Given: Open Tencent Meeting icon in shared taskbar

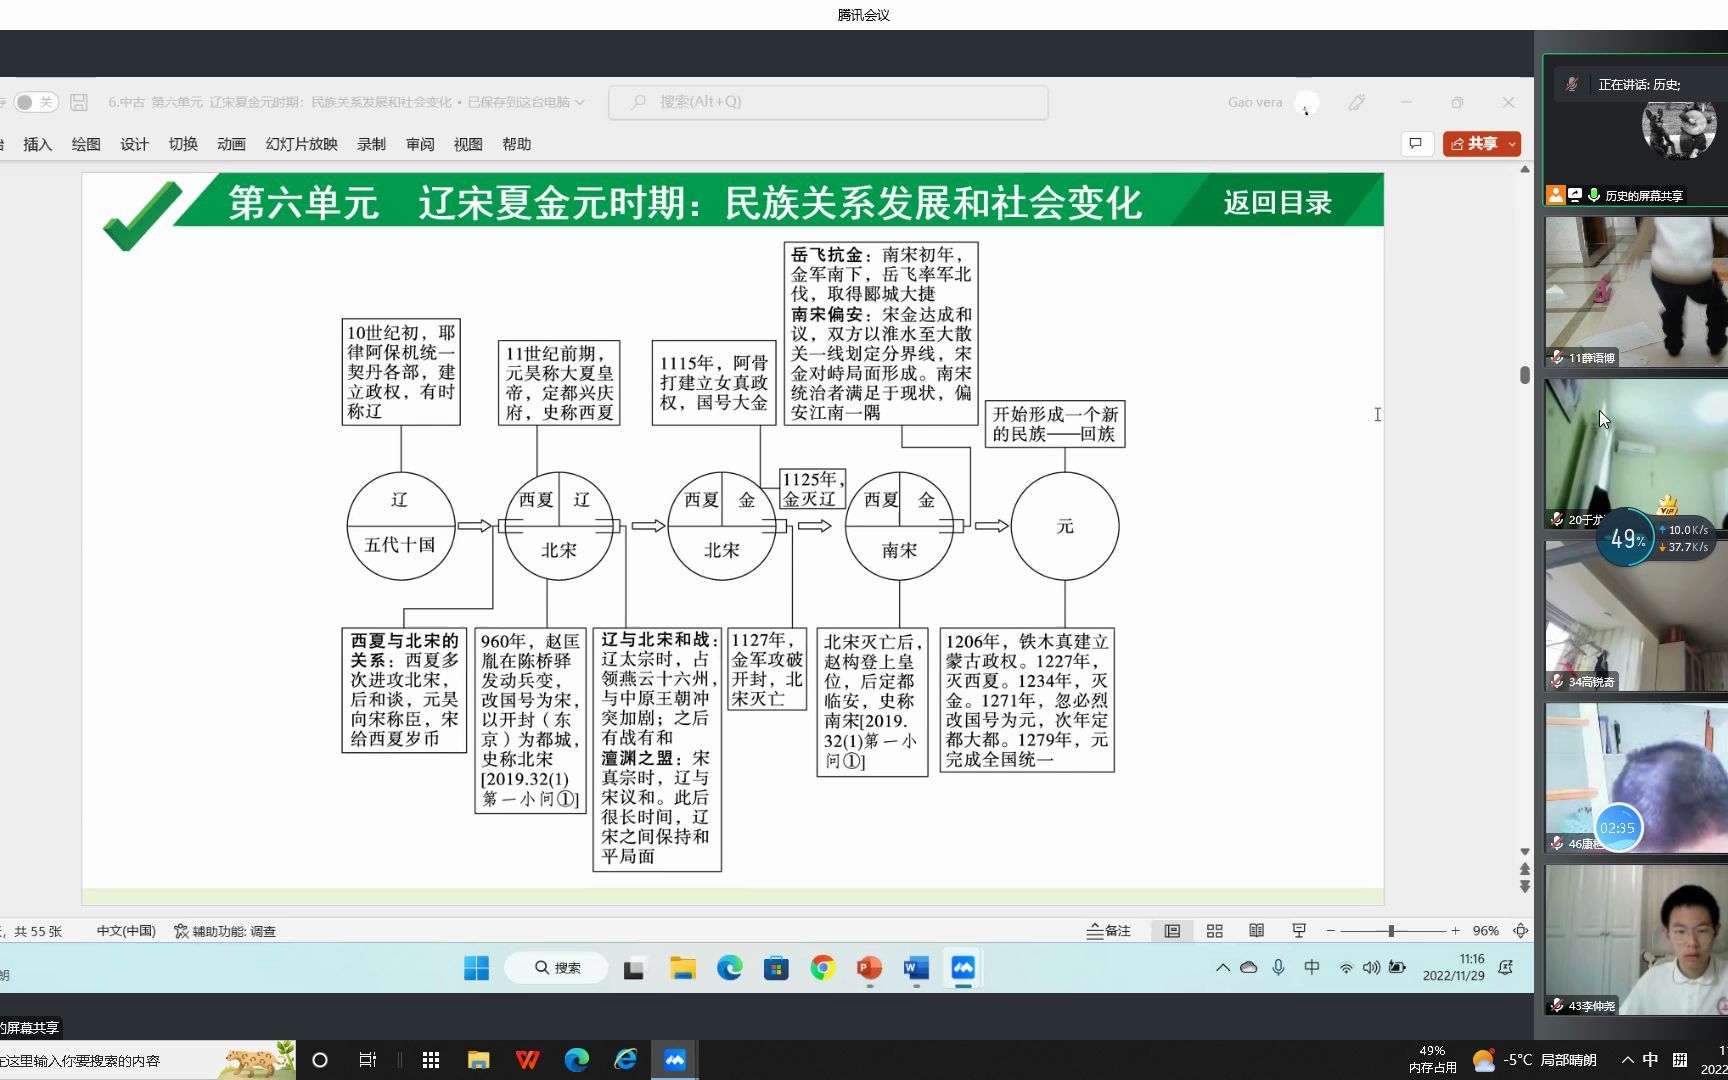Looking at the screenshot, I should point(963,968).
